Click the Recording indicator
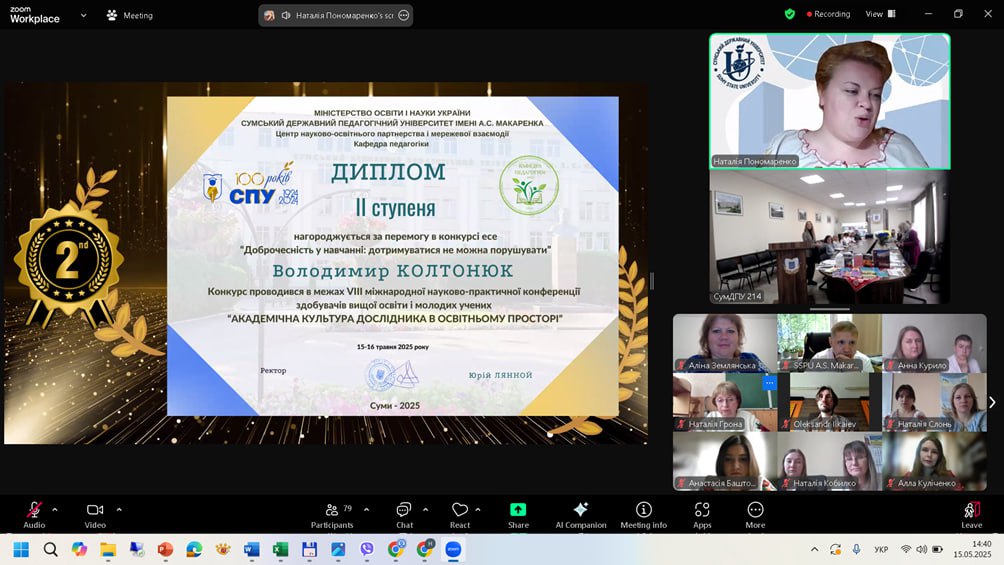 pyautogui.click(x=826, y=14)
